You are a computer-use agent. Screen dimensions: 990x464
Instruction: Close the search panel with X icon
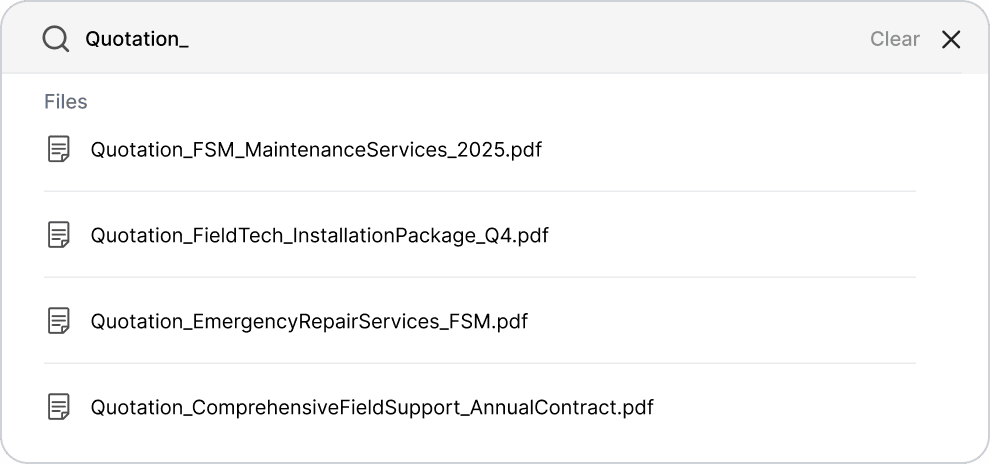[x=951, y=39]
